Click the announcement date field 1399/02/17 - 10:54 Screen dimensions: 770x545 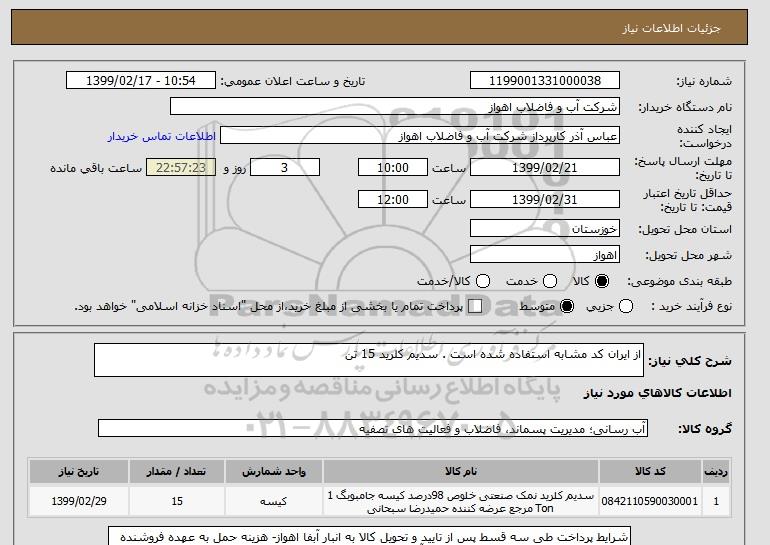[141, 81]
